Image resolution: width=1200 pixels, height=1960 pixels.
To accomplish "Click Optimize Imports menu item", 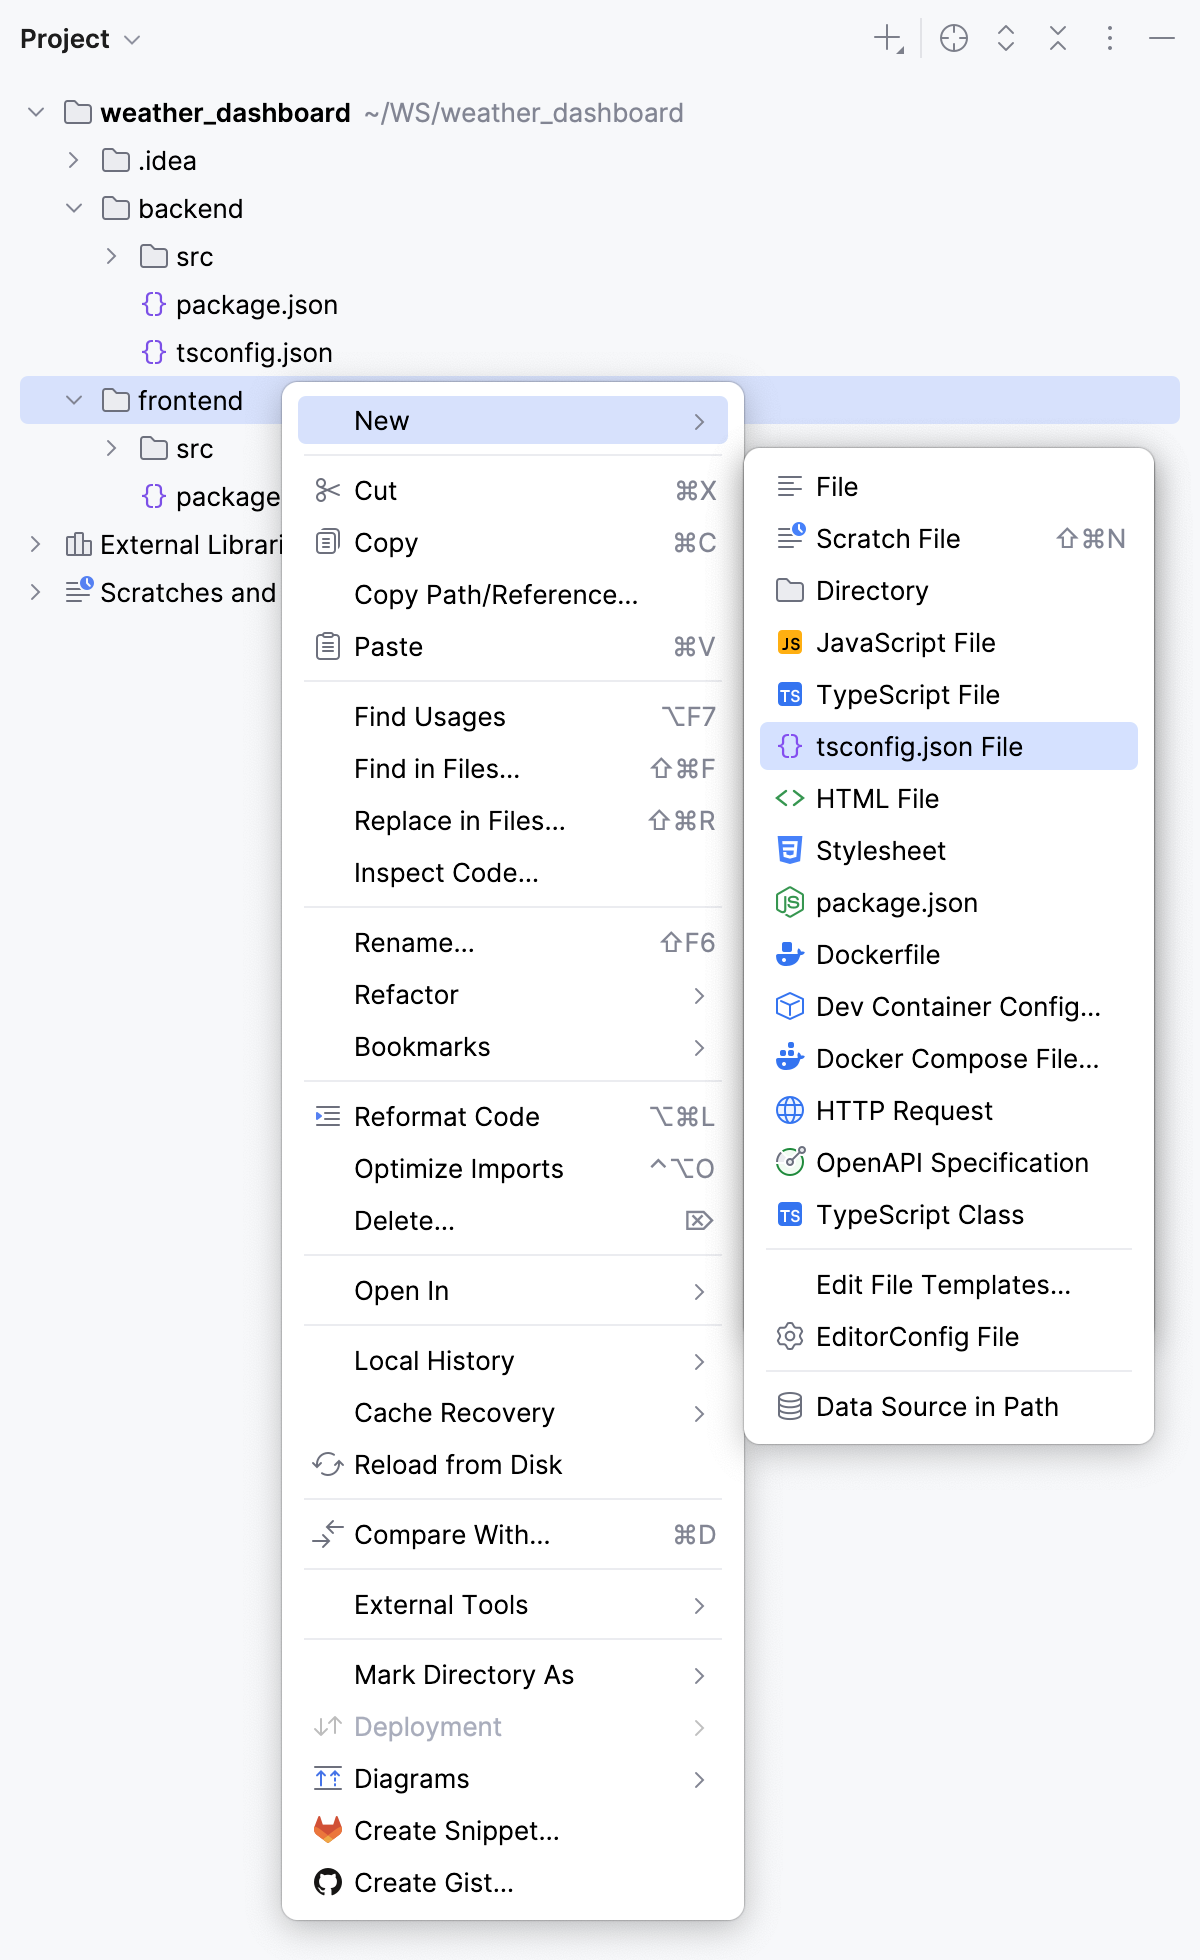I will (513, 1168).
